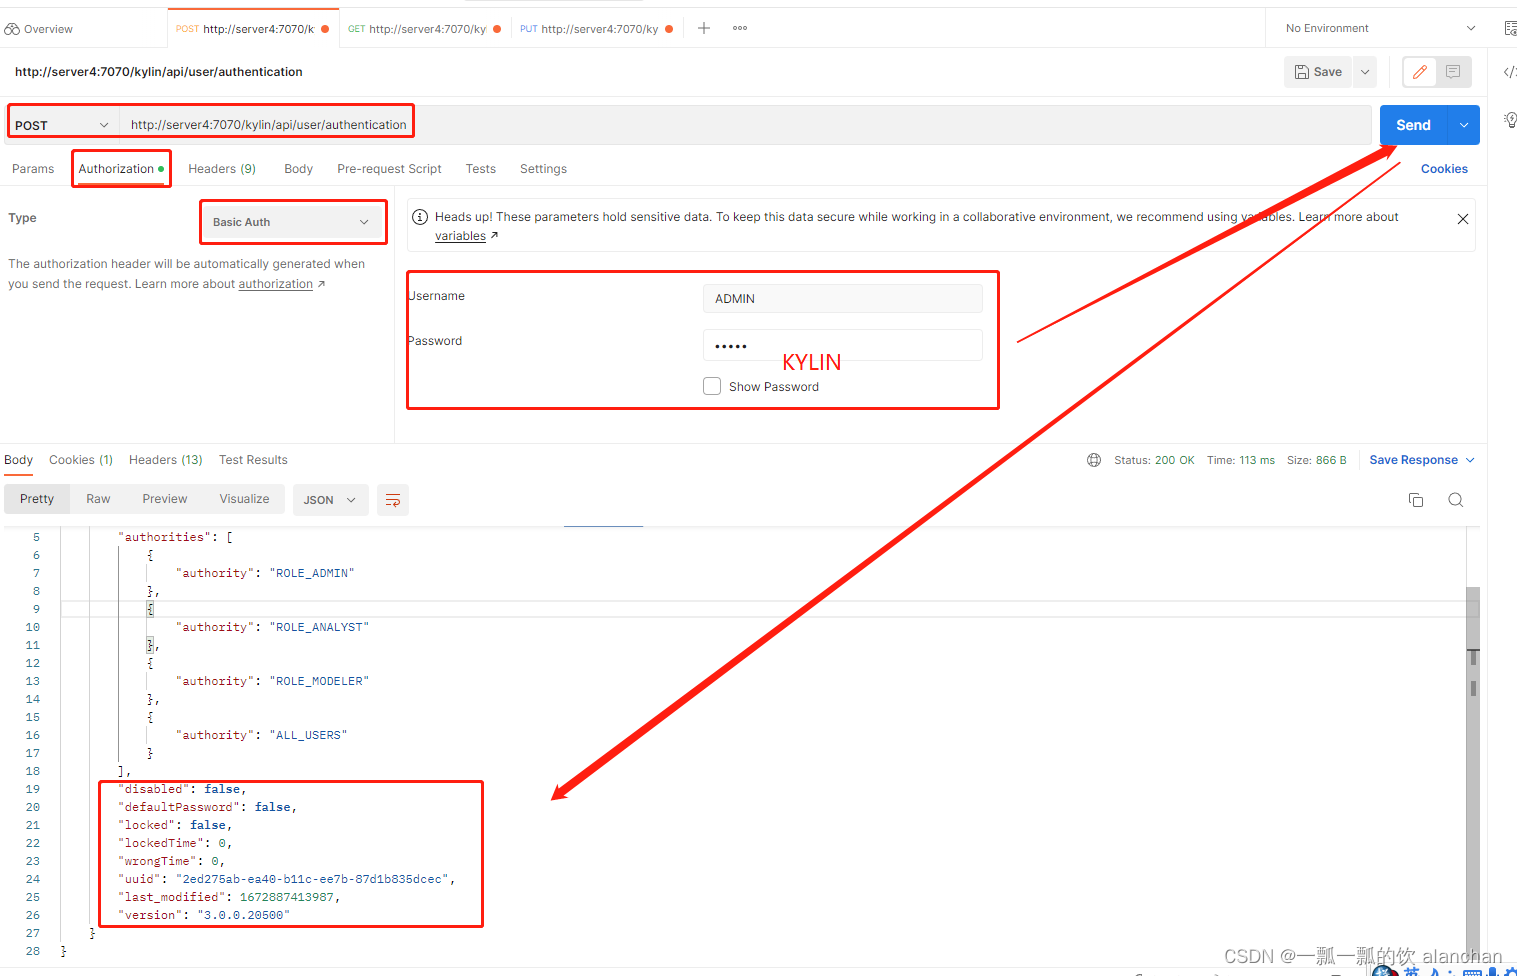This screenshot has height=976, width=1517.
Task: Click the uuid value in response
Action: pyautogui.click(x=312, y=879)
